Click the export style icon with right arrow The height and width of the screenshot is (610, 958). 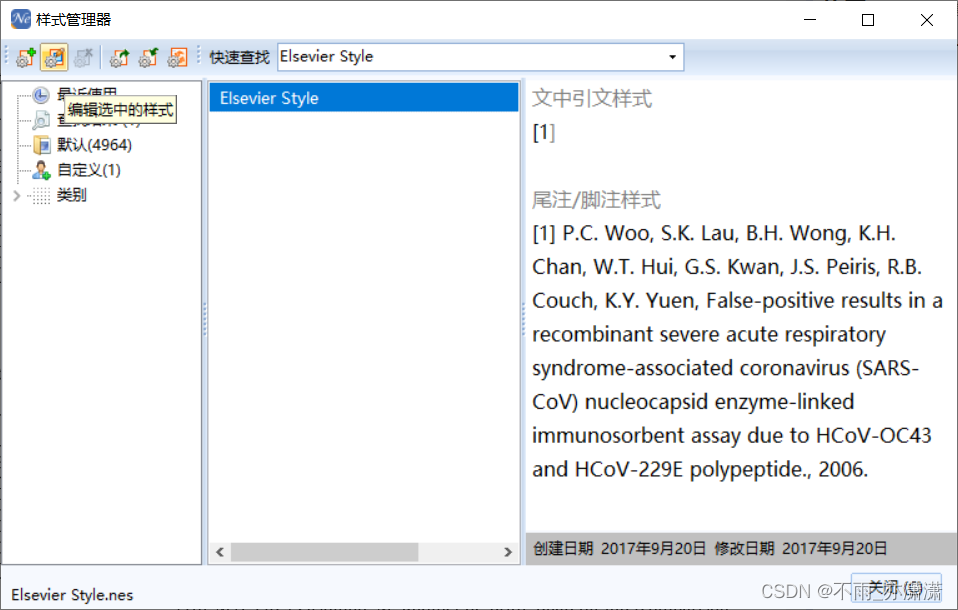(x=119, y=57)
